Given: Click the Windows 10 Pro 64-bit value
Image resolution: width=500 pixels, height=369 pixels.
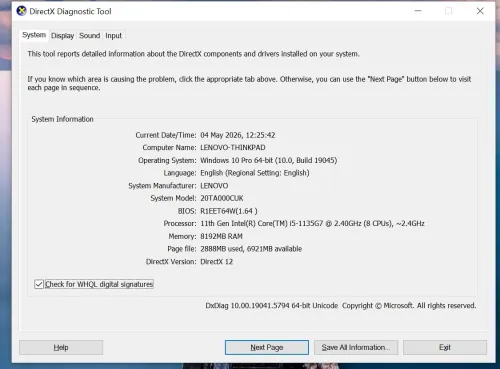Looking at the screenshot, I should 269,160.
